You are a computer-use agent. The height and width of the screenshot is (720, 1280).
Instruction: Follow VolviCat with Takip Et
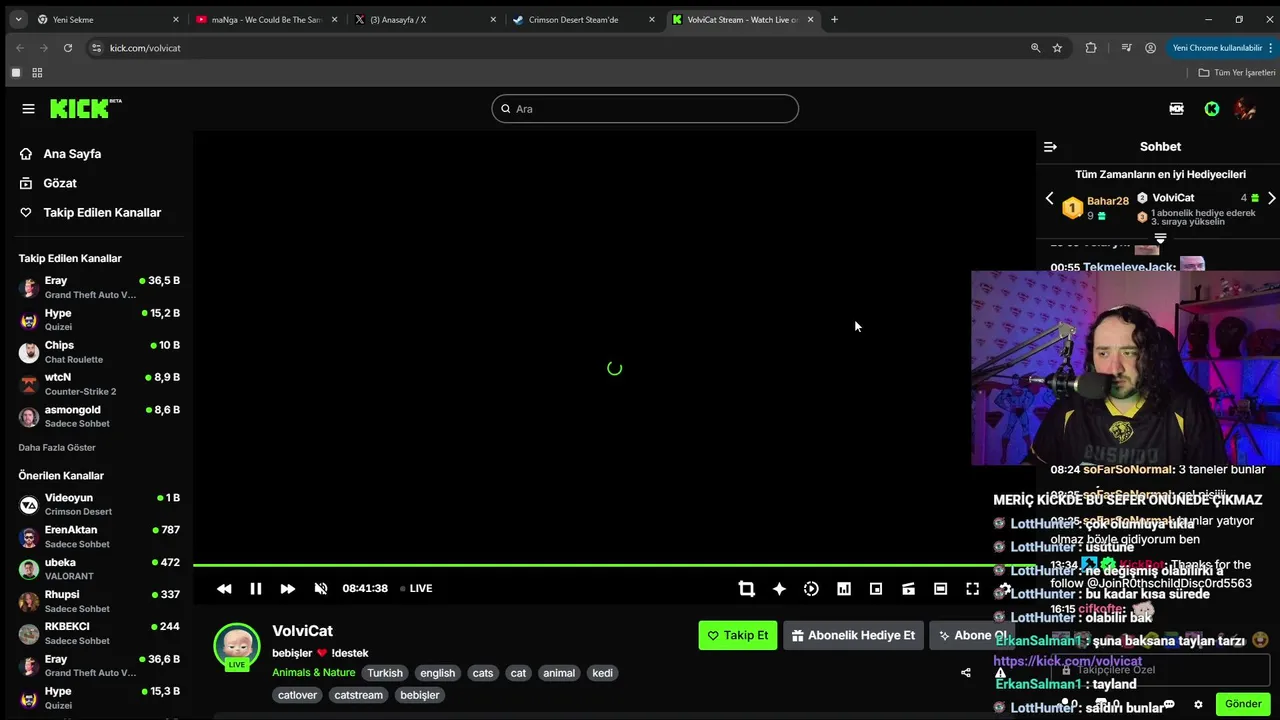pyautogui.click(x=738, y=635)
